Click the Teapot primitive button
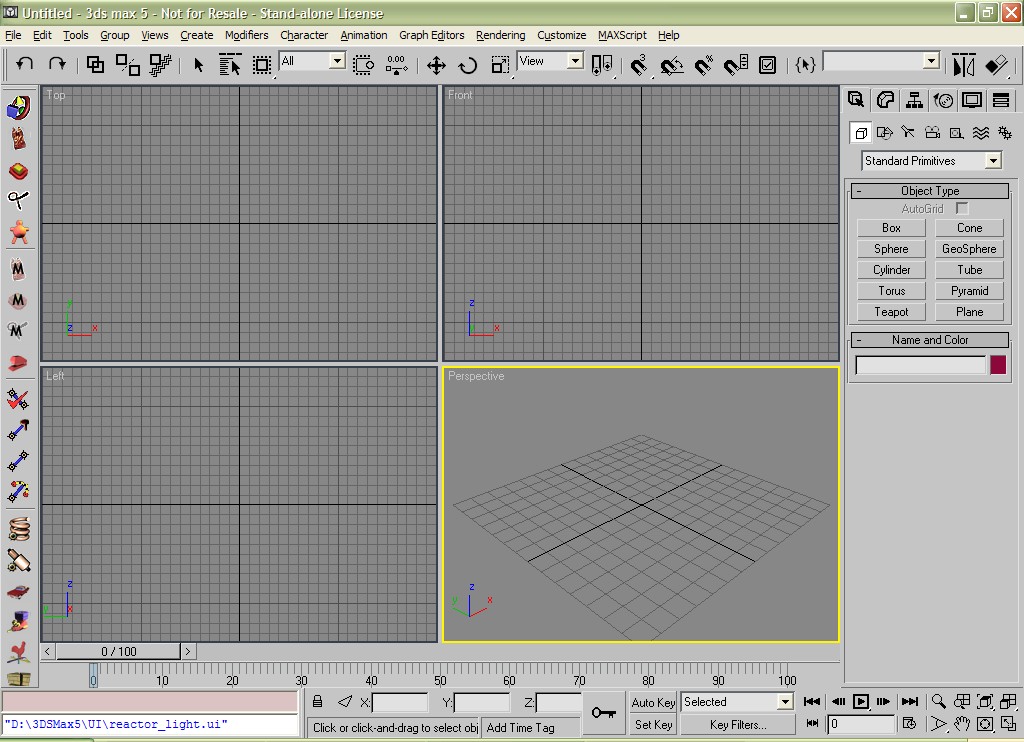Viewport: 1024px width, 742px height. coord(891,312)
